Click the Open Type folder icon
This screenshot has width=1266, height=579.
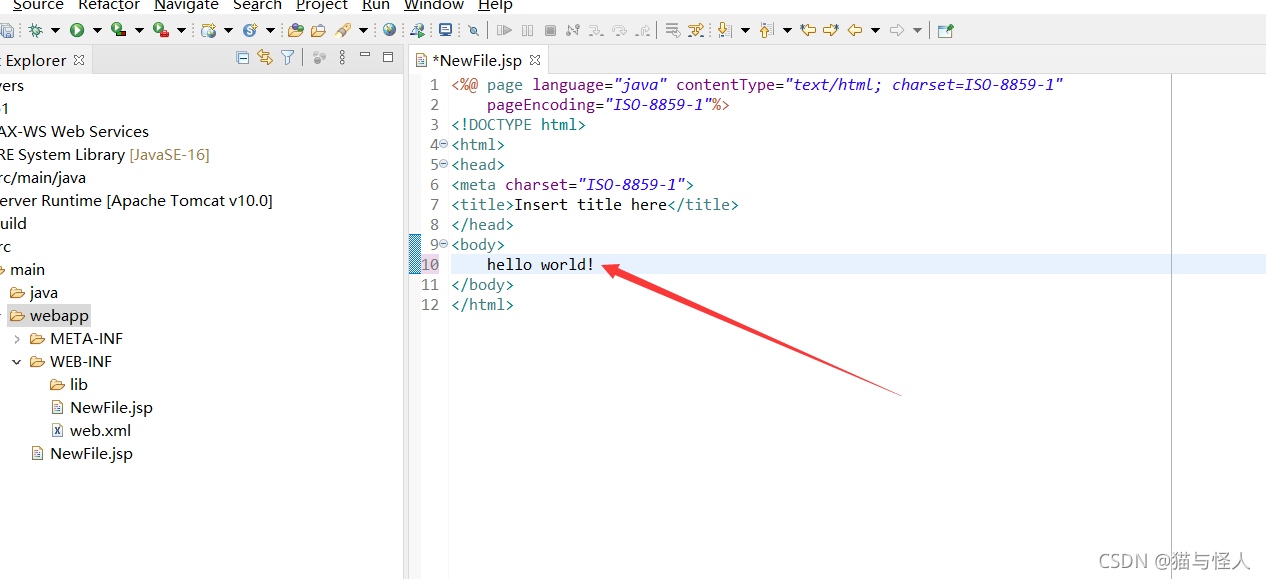coord(295,30)
